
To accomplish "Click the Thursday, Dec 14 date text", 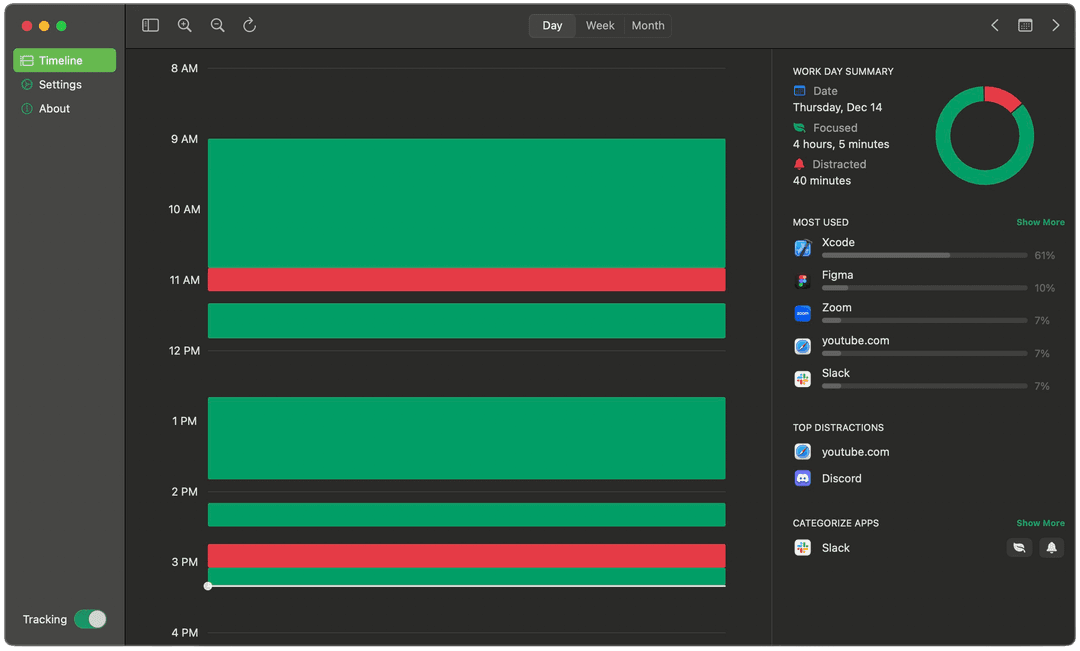I will 837,107.
